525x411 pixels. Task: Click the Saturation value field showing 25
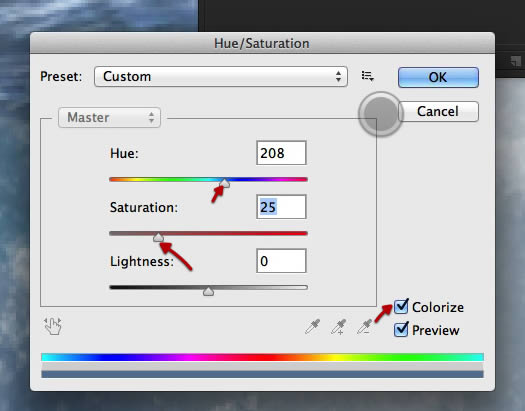pyautogui.click(x=281, y=207)
